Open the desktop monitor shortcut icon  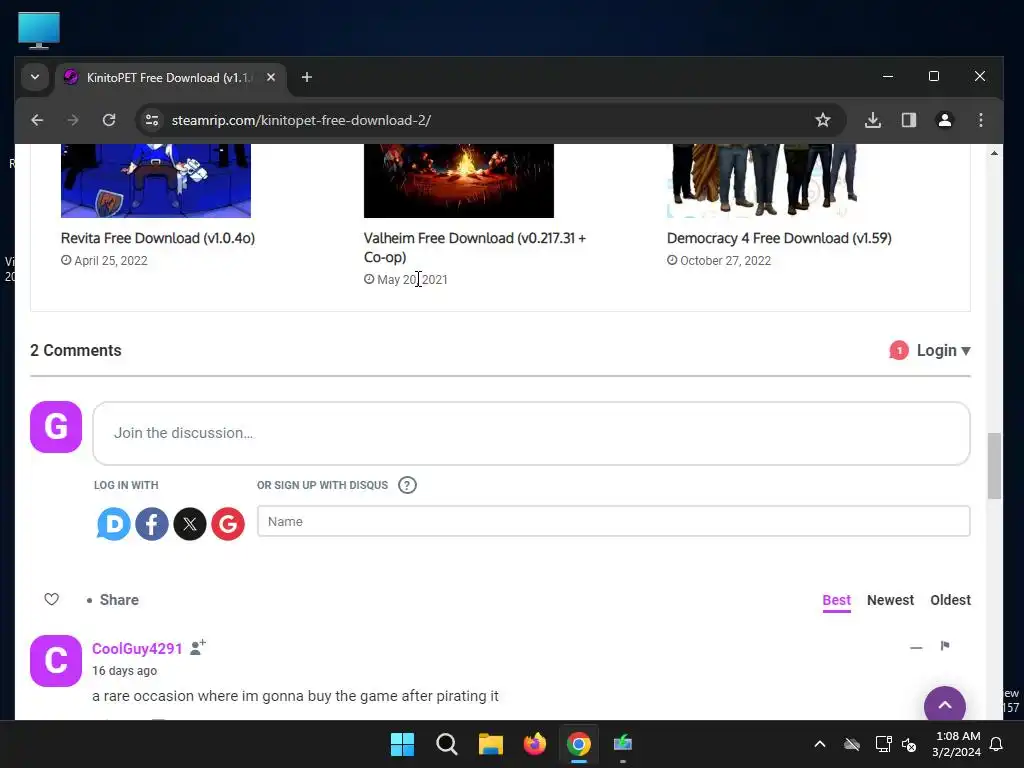39,31
